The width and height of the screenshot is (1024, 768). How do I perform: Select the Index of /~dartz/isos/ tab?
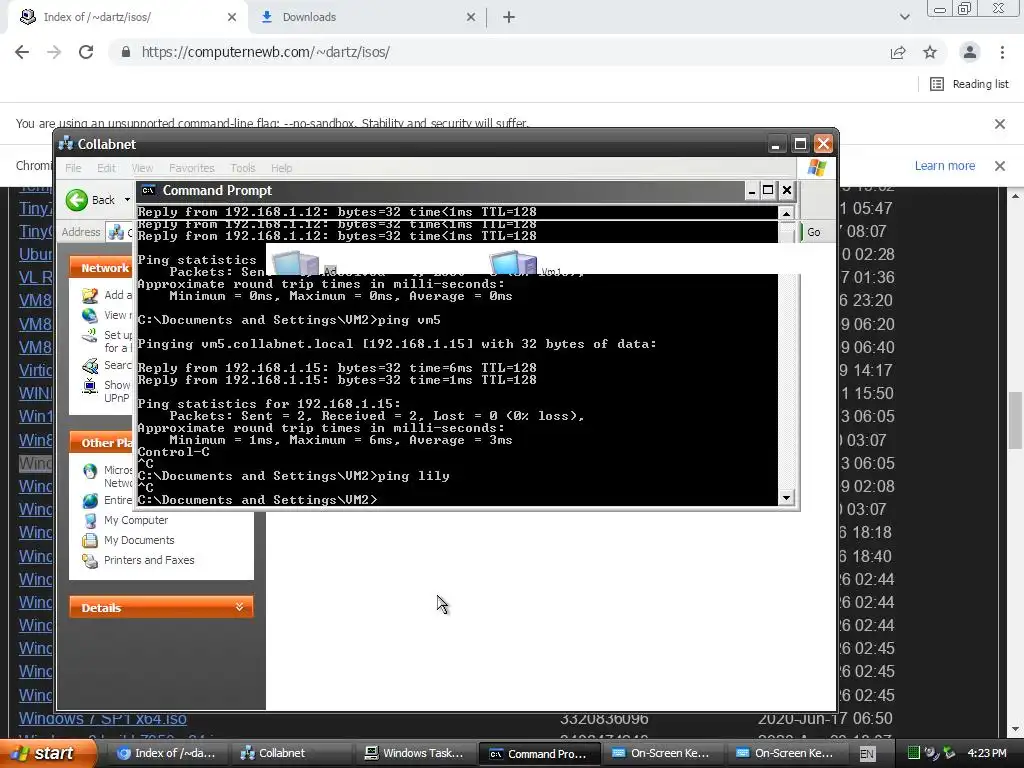127,17
